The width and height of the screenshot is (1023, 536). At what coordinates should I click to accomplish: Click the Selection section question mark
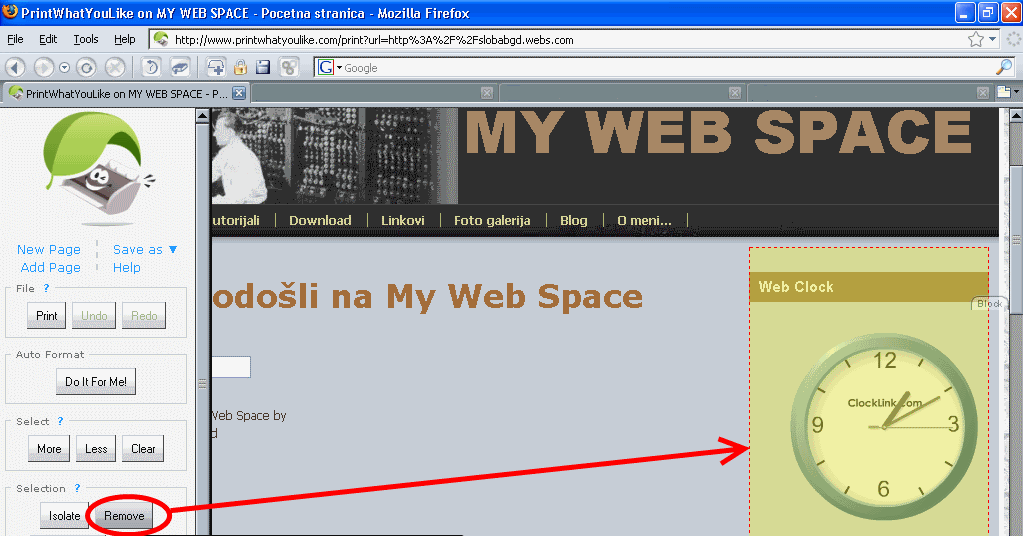click(x=77, y=488)
